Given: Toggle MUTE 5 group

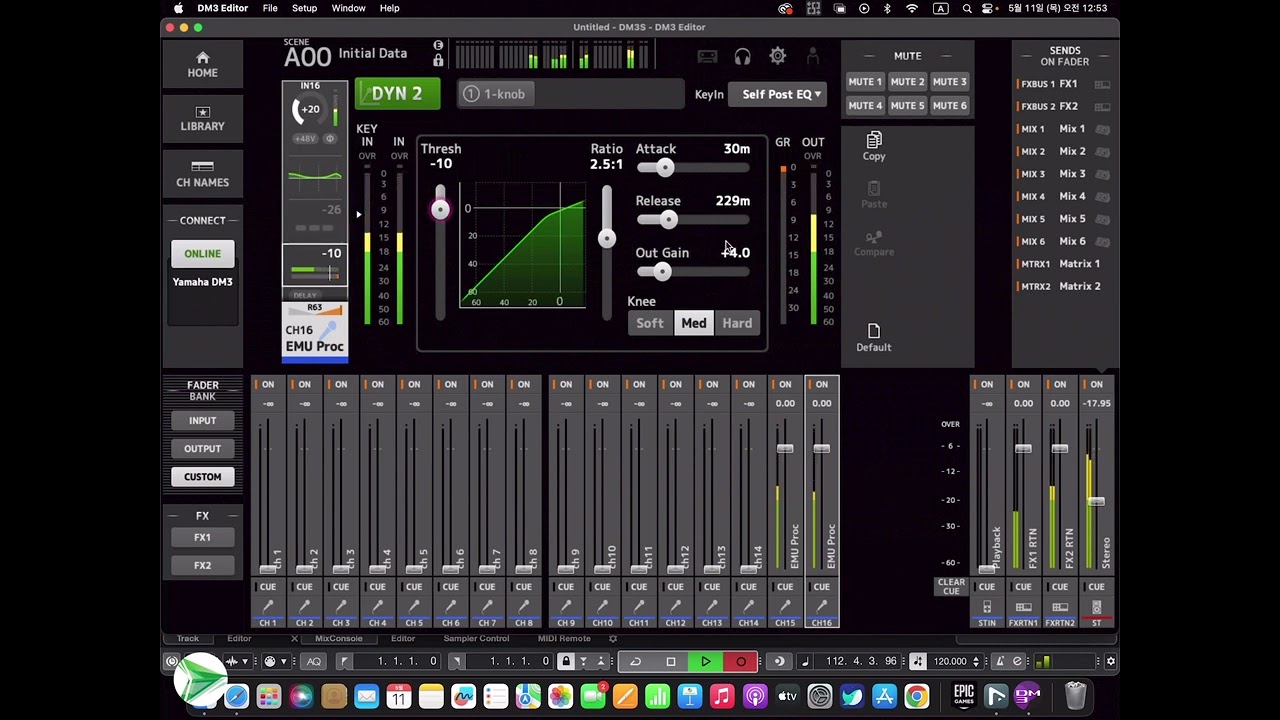Looking at the screenshot, I should pos(907,105).
